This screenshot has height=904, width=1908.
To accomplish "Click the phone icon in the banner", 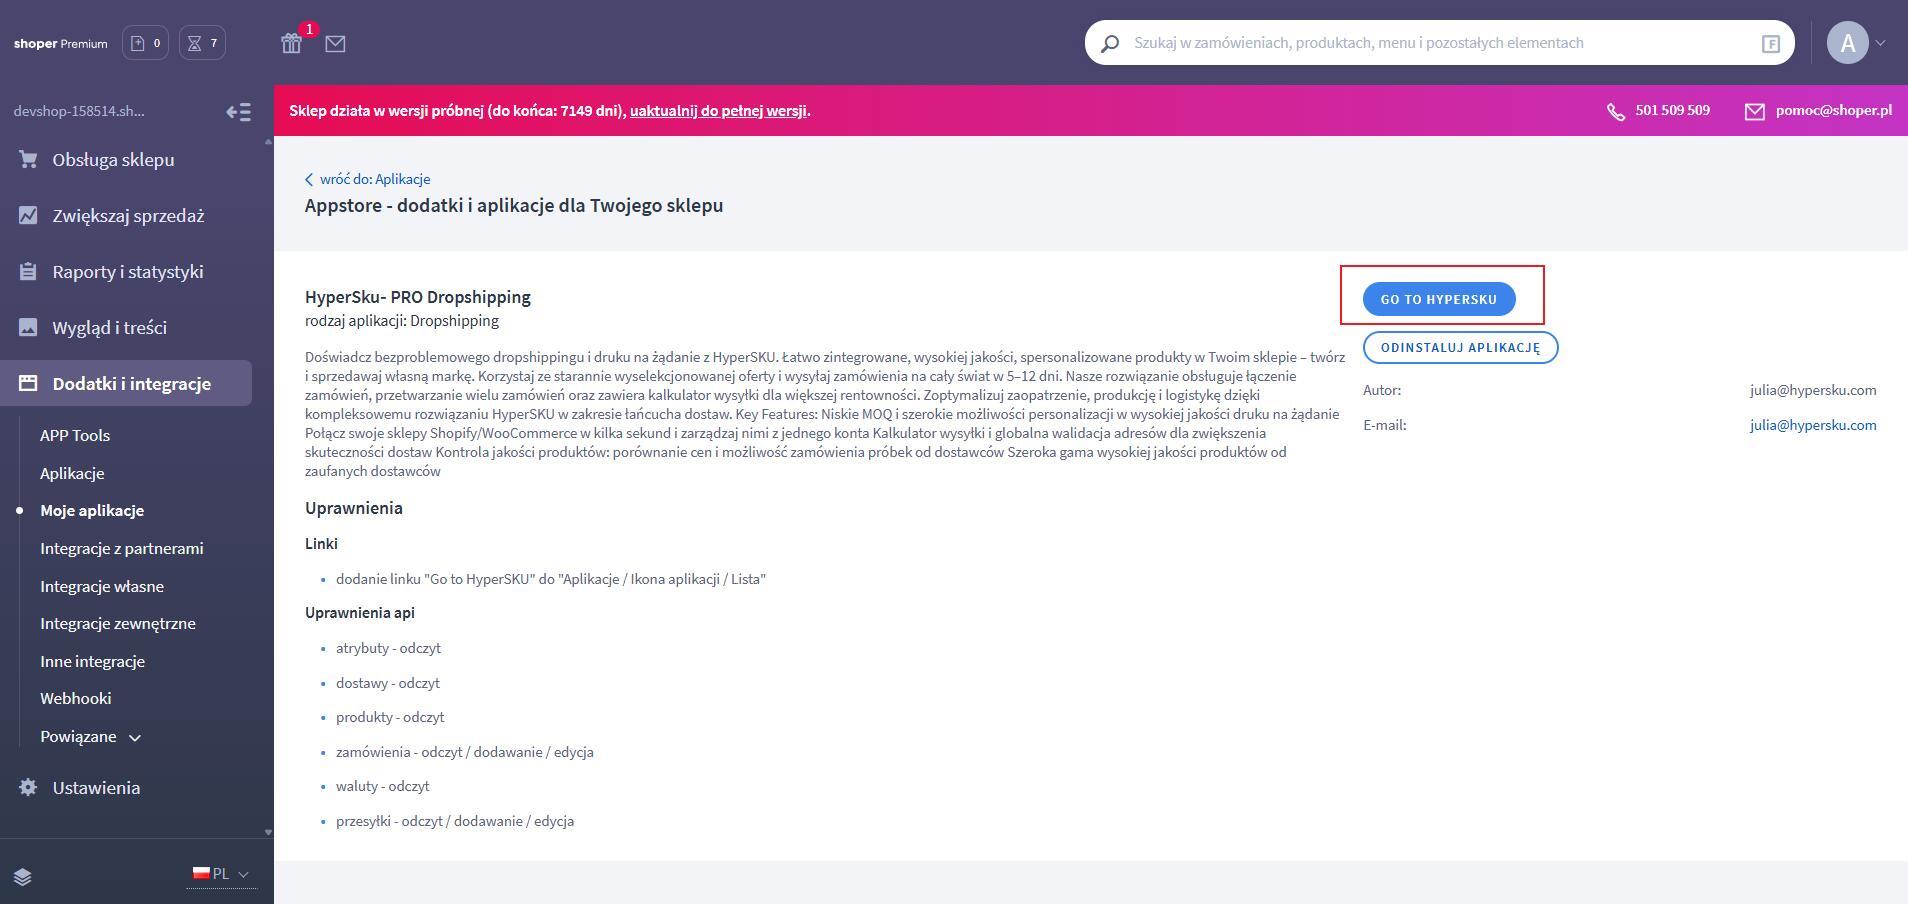I will coord(1616,111).
